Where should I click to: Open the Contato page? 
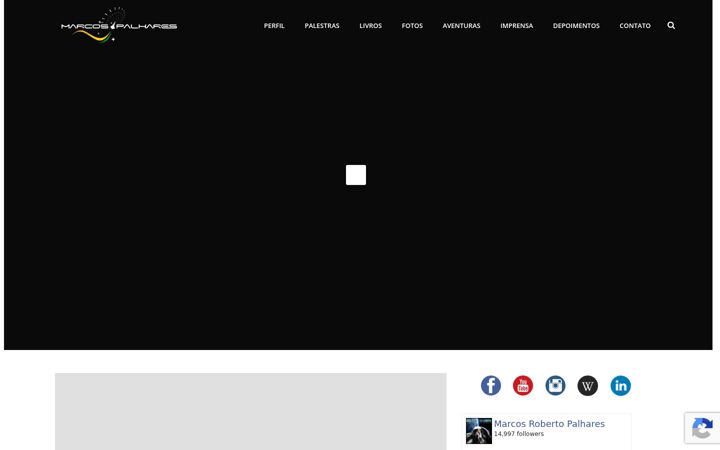(x=635, y=26)
